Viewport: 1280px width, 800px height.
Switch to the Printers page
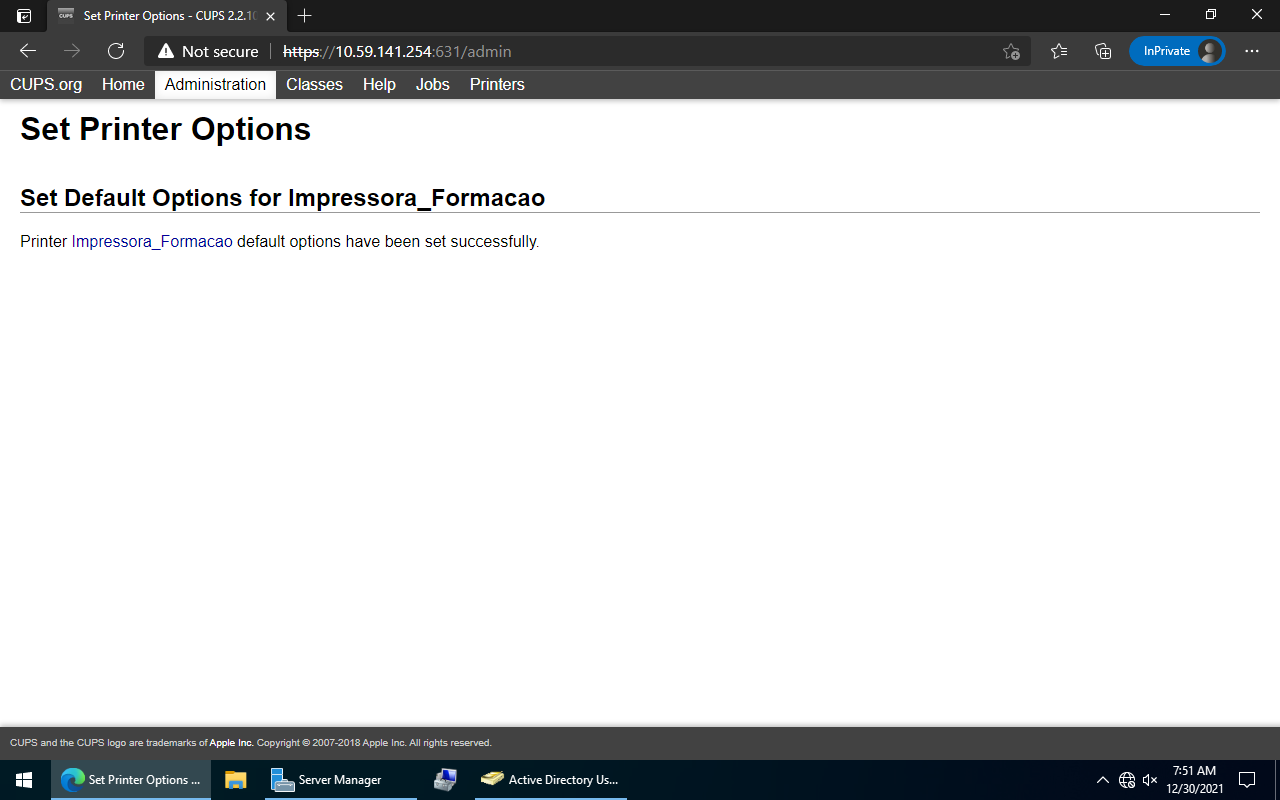(x=496, y=85)
